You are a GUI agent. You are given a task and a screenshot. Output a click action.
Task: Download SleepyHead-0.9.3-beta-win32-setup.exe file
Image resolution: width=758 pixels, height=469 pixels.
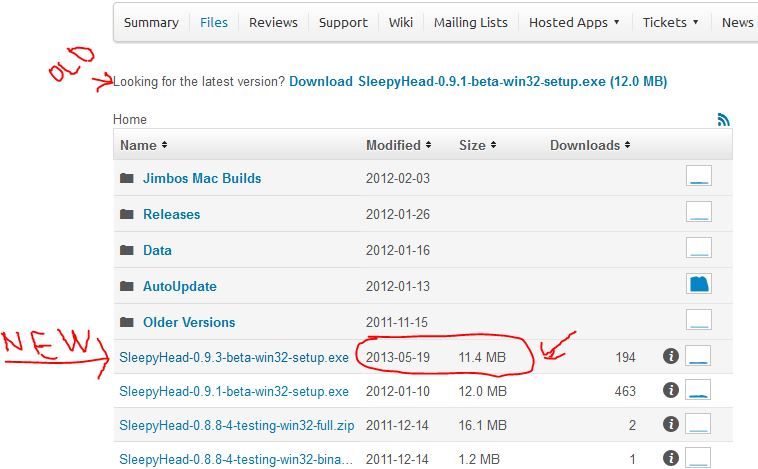(x=234, y=357)
